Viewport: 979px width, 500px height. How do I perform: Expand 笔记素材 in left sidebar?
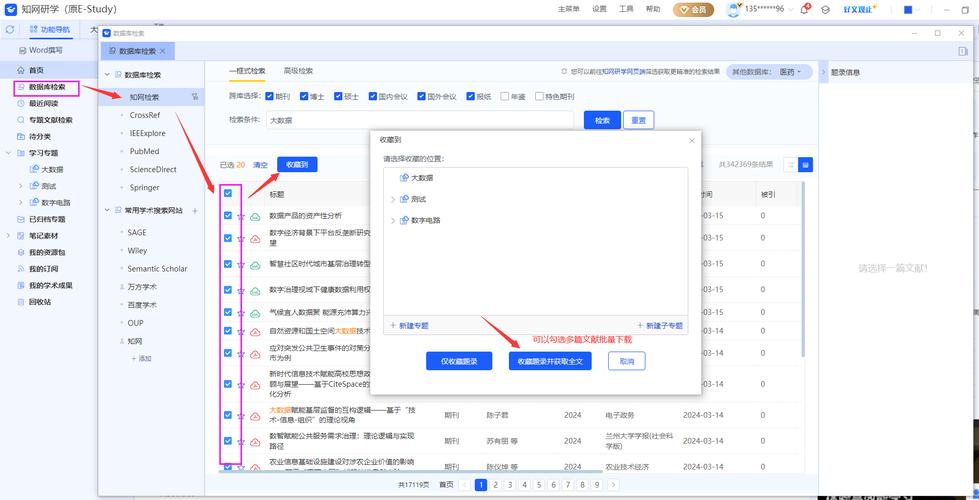8,236
